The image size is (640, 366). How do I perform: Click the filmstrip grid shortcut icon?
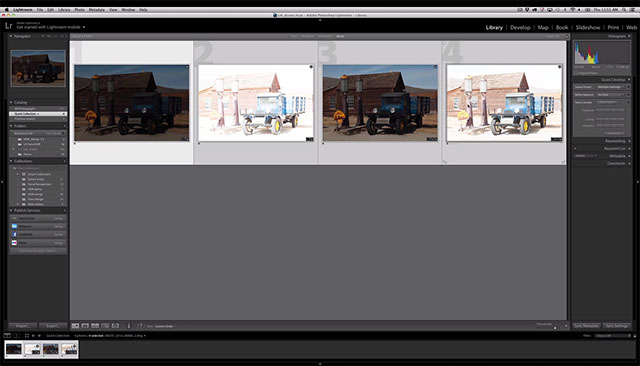(27, 335)
